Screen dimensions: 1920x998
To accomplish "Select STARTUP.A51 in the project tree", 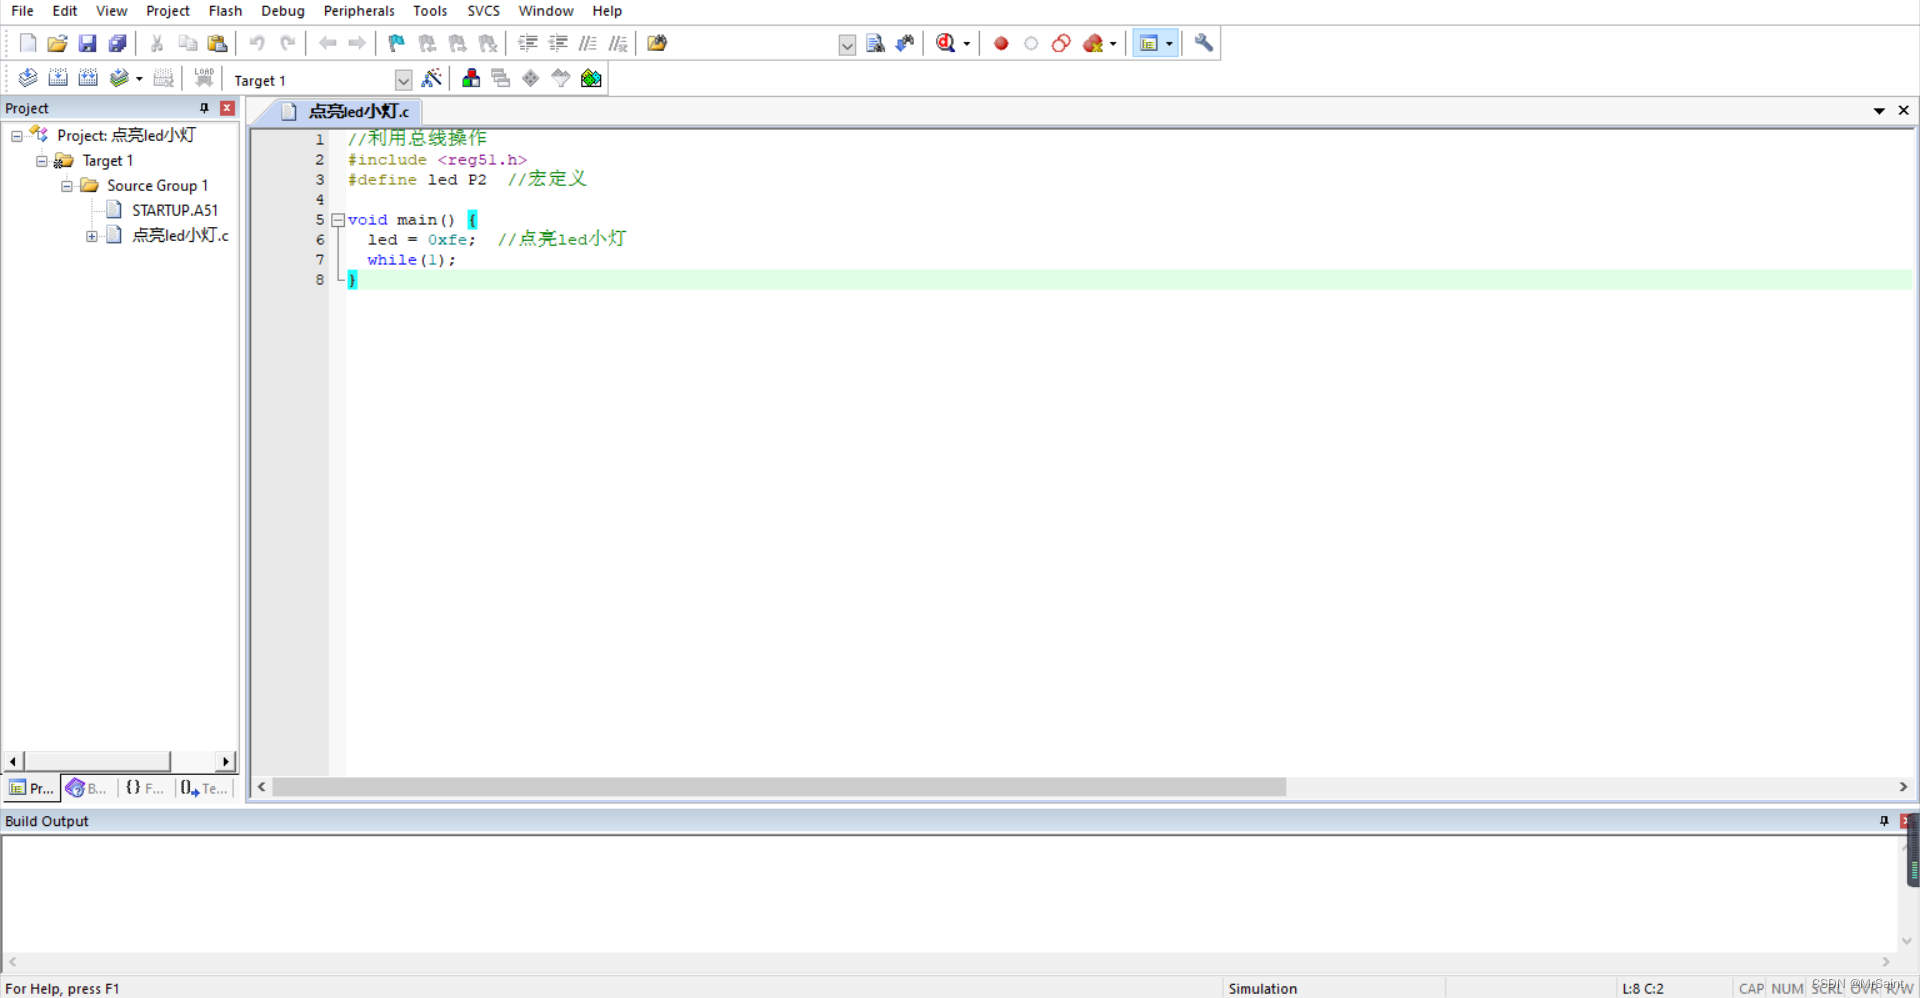I will point(175,210).
